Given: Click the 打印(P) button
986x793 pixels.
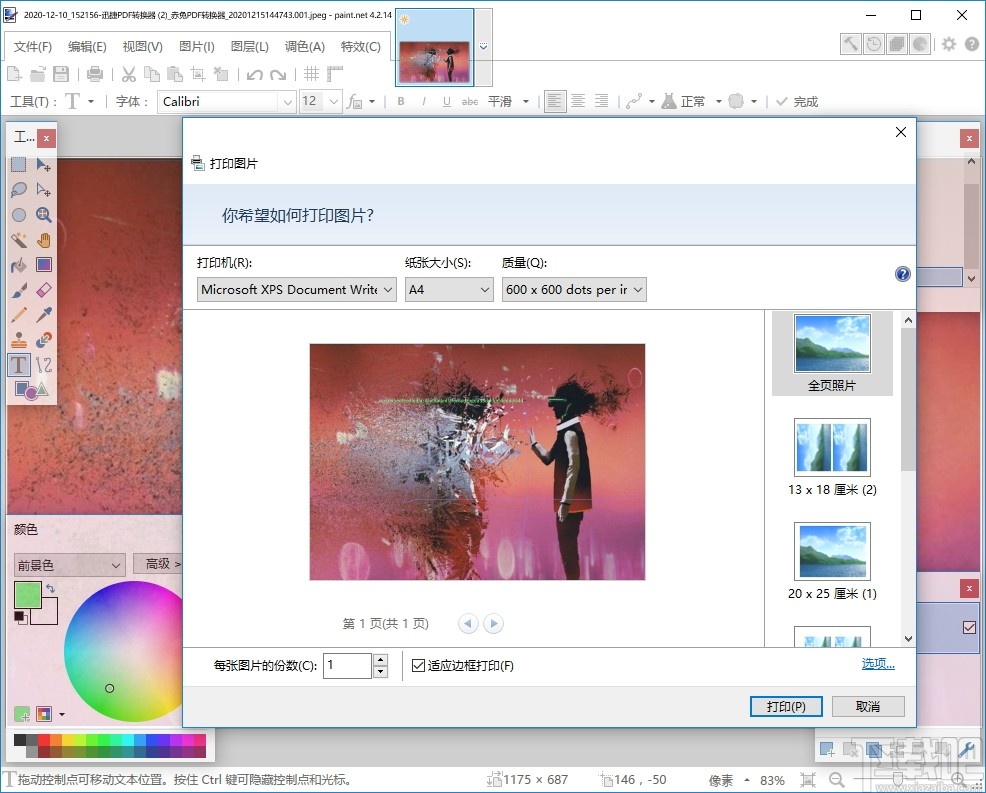Looking at the screenshot, I should click(x=786, y=706).
